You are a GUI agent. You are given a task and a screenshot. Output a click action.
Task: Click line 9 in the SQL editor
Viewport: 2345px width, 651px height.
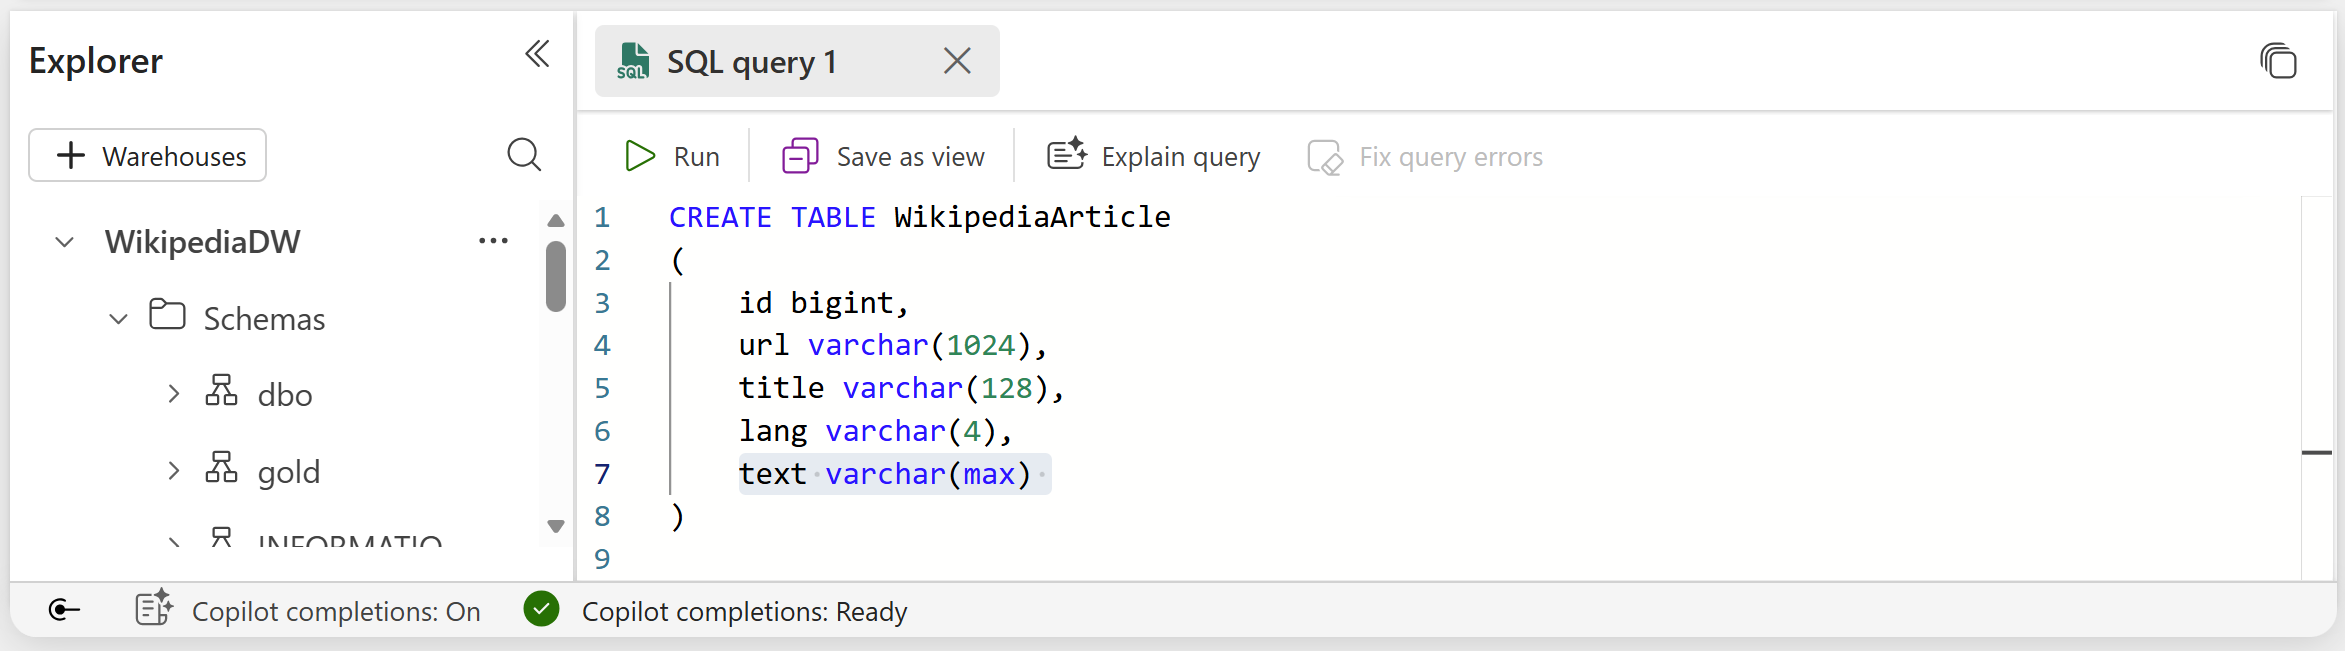900,558
